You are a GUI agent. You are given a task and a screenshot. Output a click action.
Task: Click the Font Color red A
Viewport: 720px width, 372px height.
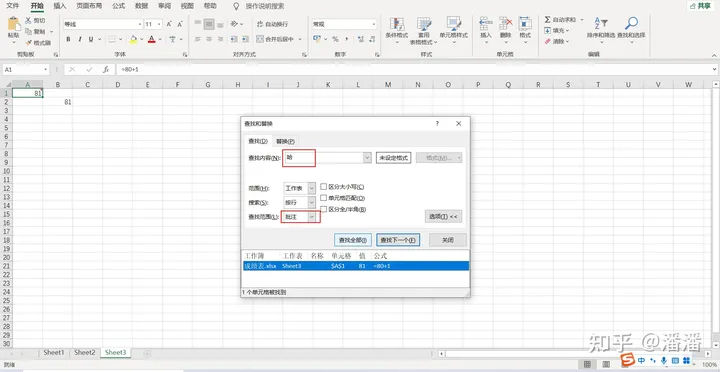click(152, 39)
